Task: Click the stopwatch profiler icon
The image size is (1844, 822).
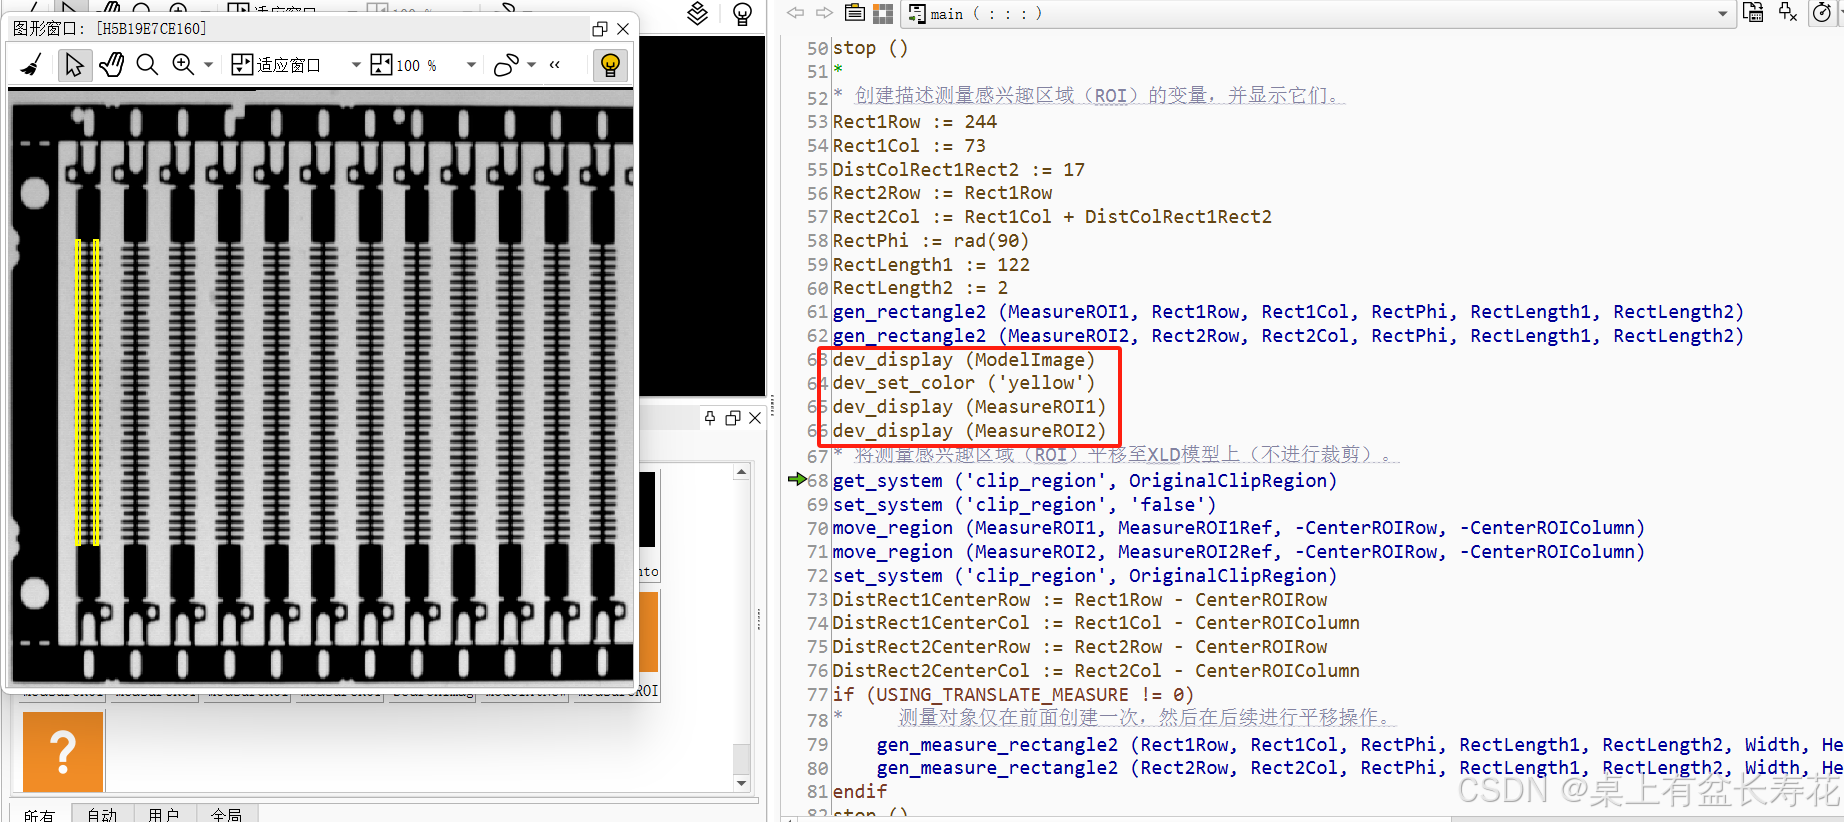Action: [1822, 13]
